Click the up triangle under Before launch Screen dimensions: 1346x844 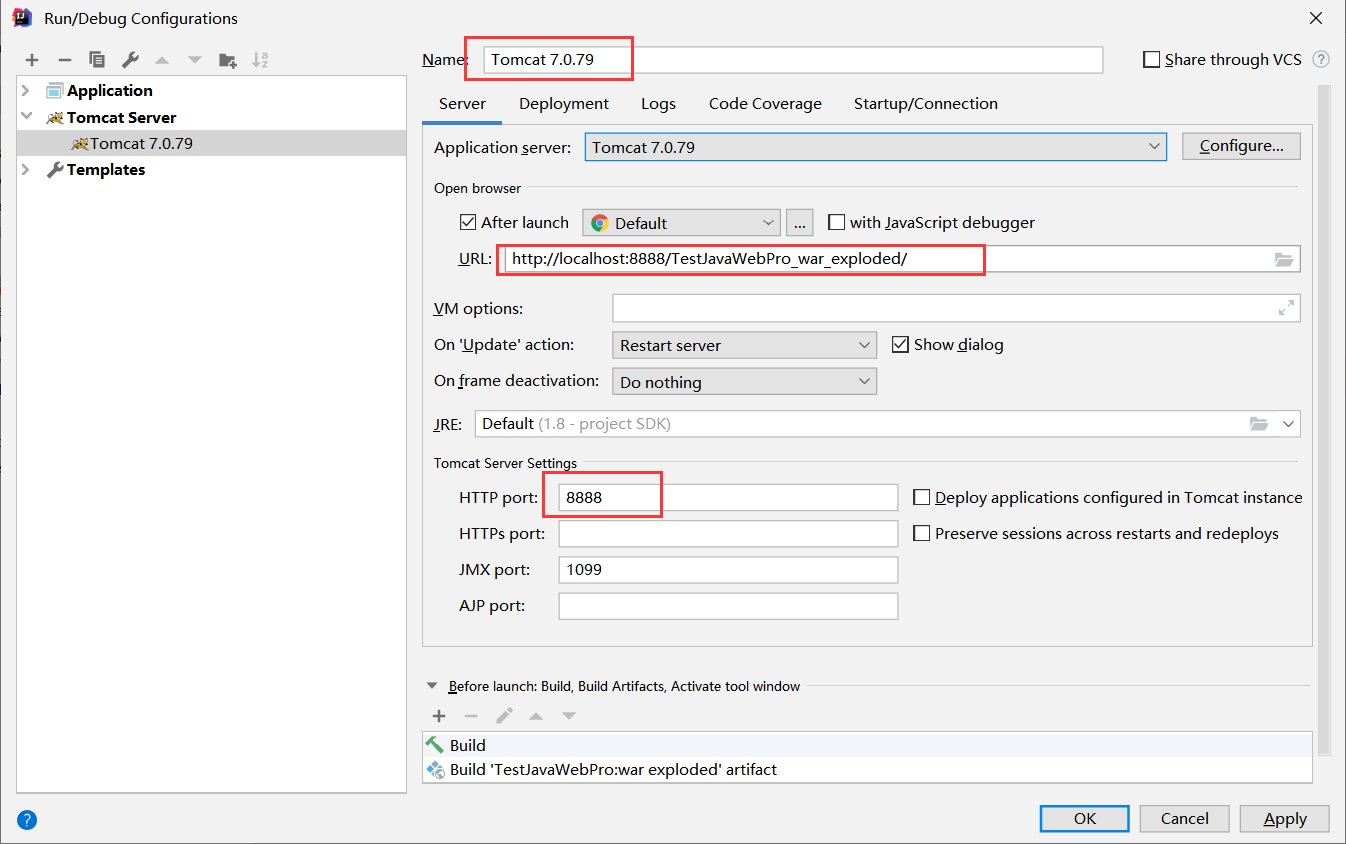(x=536, y=716)
